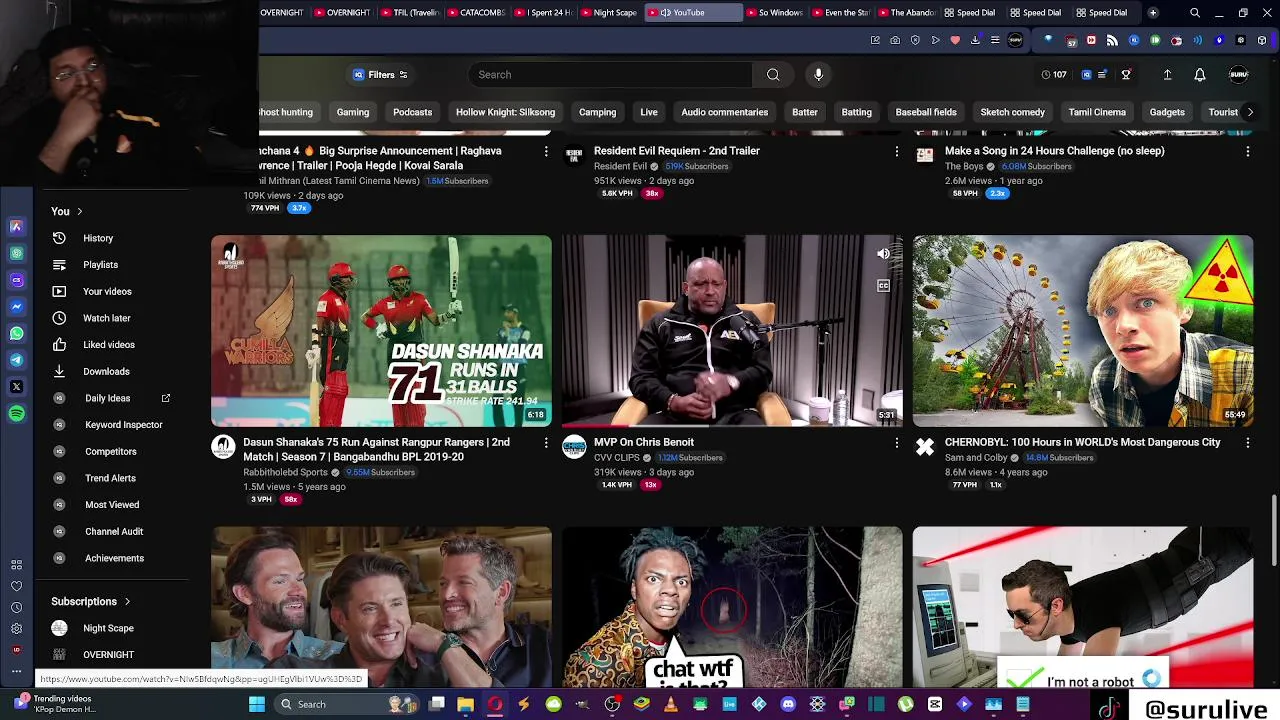Viewport: 1280px width, 720px height.
Task: Open options menu for Resident Evil Requiem trailer
Action: [896, 151]
